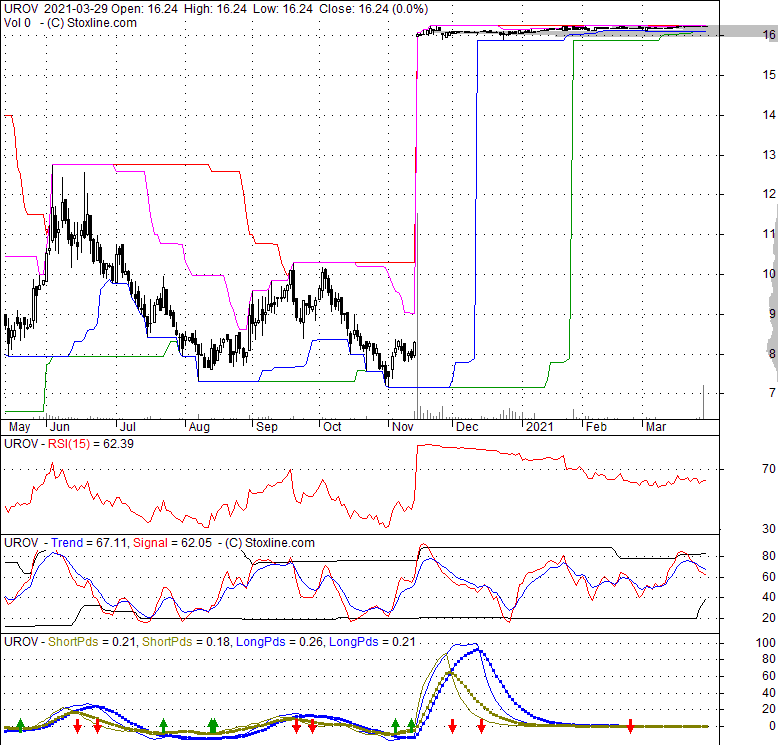Viewport: 780px width, 745px height.
Task: Click the '10' price axis label
Action: tap(769, 274)
